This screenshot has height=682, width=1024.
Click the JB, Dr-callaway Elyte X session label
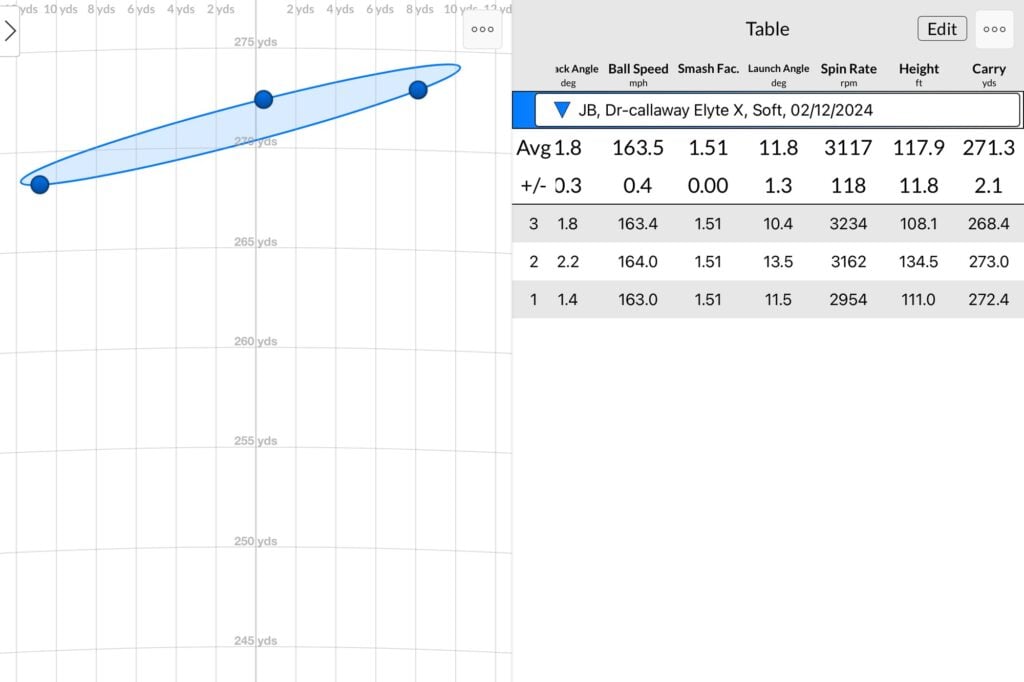point(725,110)
